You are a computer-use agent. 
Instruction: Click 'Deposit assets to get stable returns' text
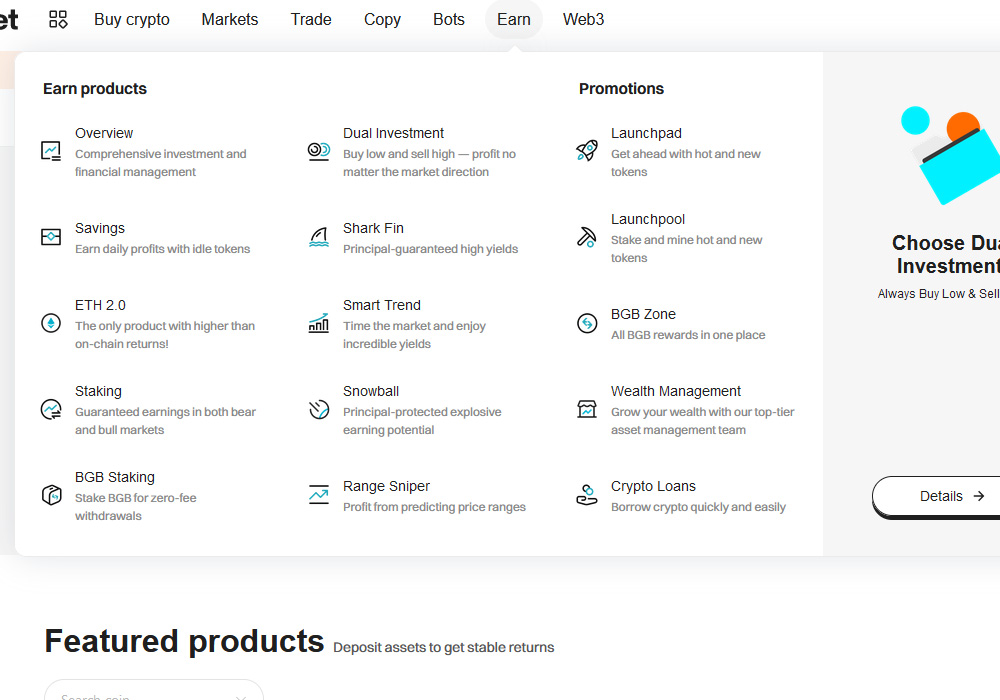click(x=444, y=648)
